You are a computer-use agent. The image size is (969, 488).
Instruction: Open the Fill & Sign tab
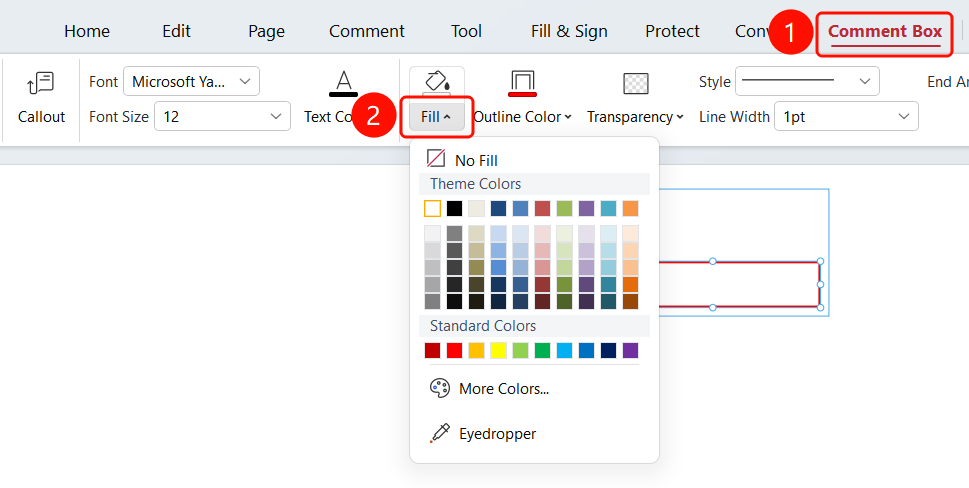pos(569,31)
